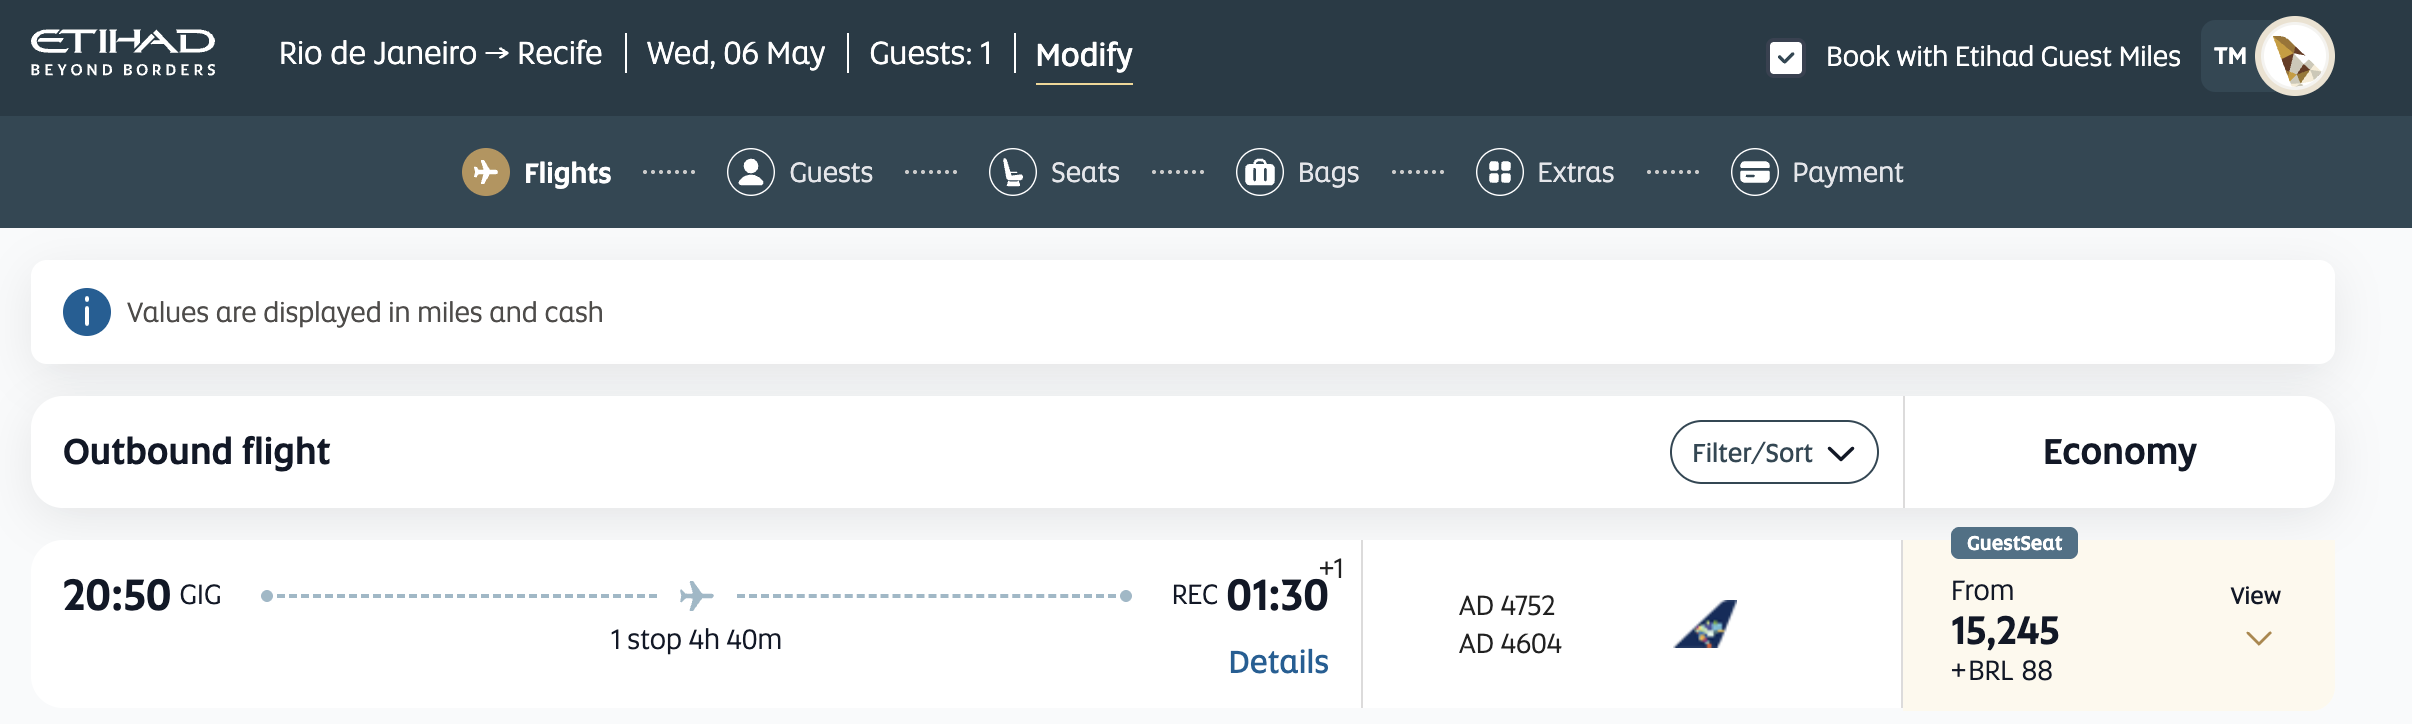The width and height of the screenshot is (2412, 724).
Task: Click the Wed, 06 May date
Action: click(736, 53)
